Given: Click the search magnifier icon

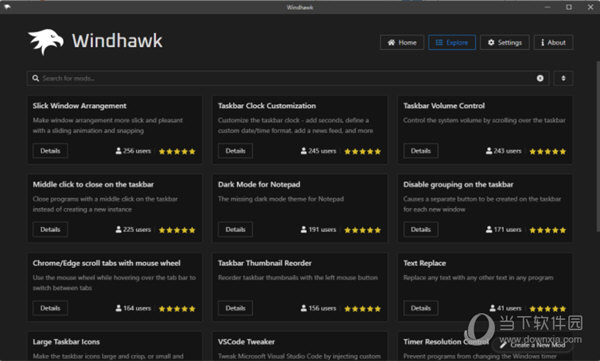Looking at the screenshot, I should 36,78.
